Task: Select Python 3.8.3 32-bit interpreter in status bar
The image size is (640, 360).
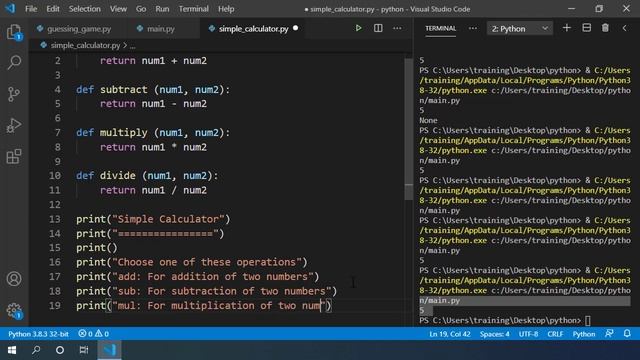Action: click(x=38, y=334)
